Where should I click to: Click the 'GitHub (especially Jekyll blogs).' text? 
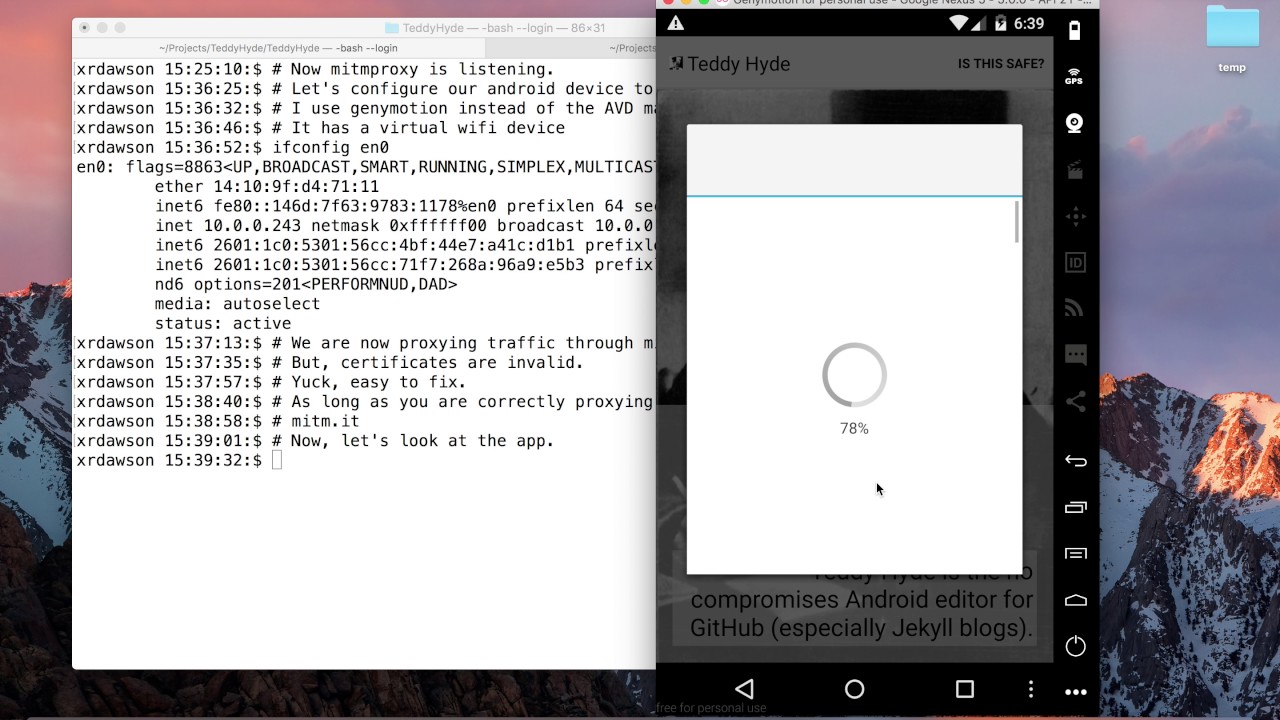[x=861, y=628]
